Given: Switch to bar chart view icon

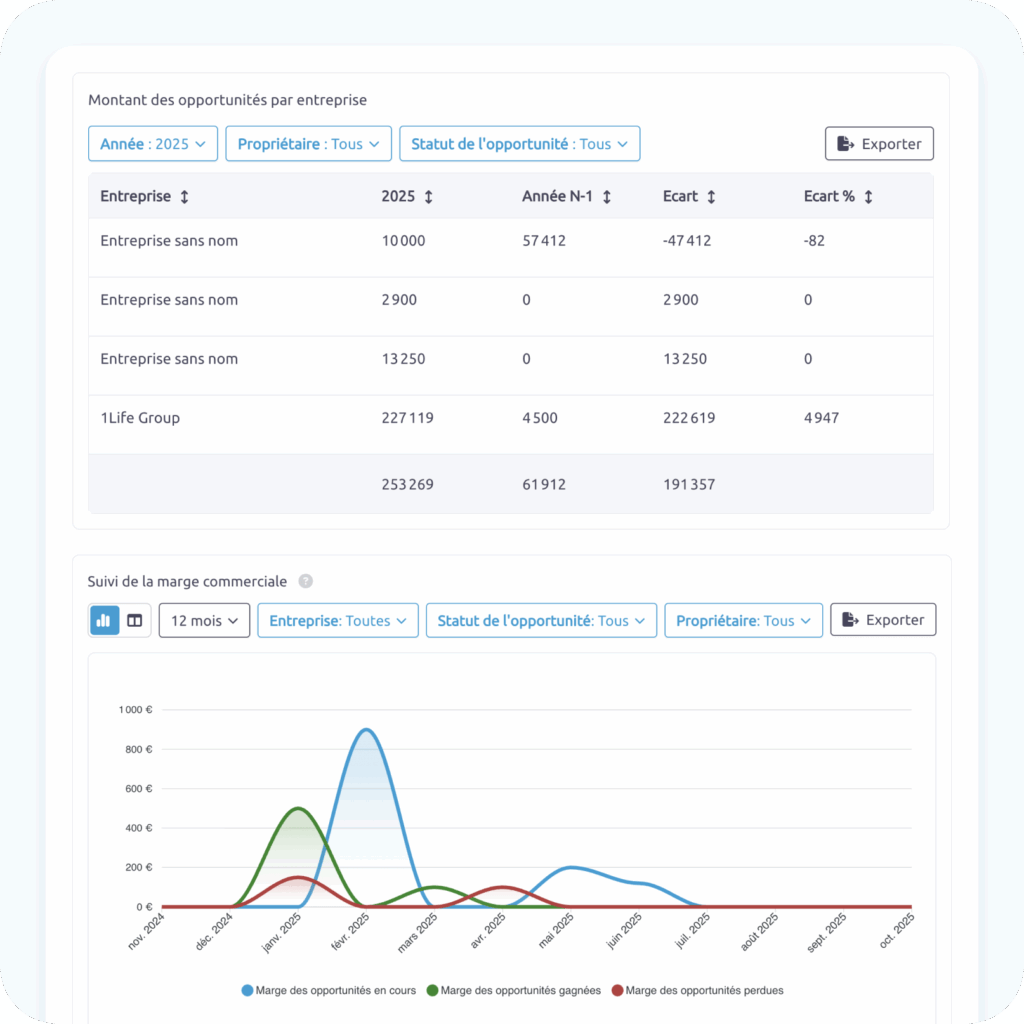Looking at the screenshot, I should click(x=104, y=620).
